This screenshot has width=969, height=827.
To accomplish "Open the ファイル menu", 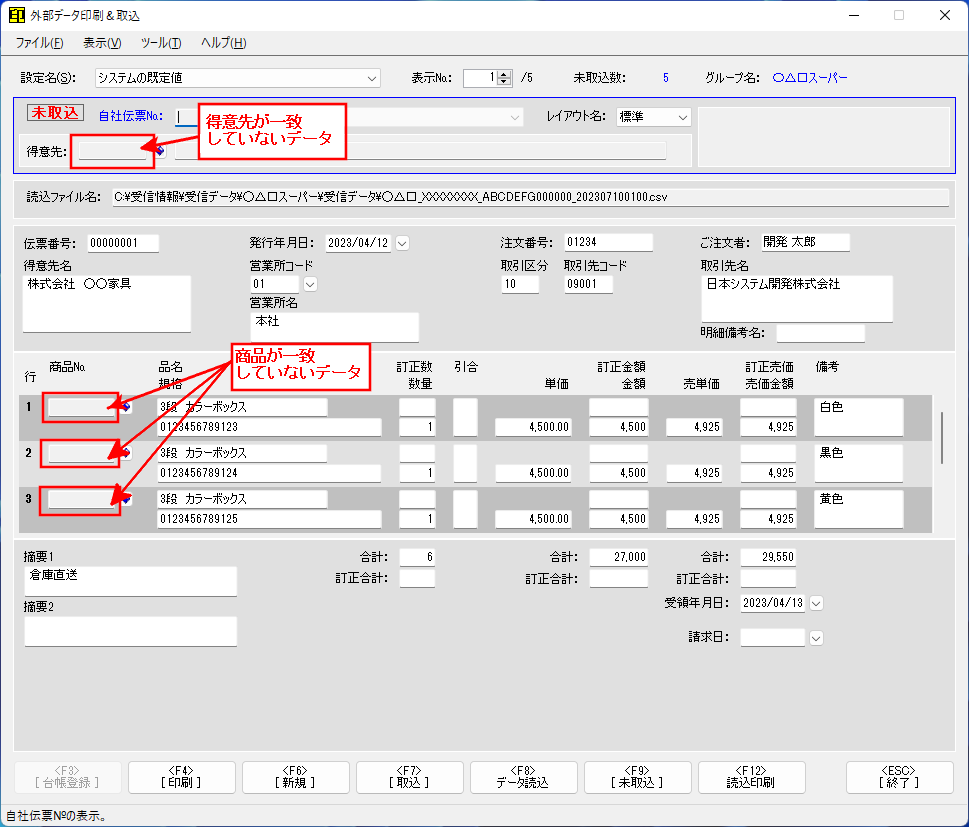I will coord(39,43).
